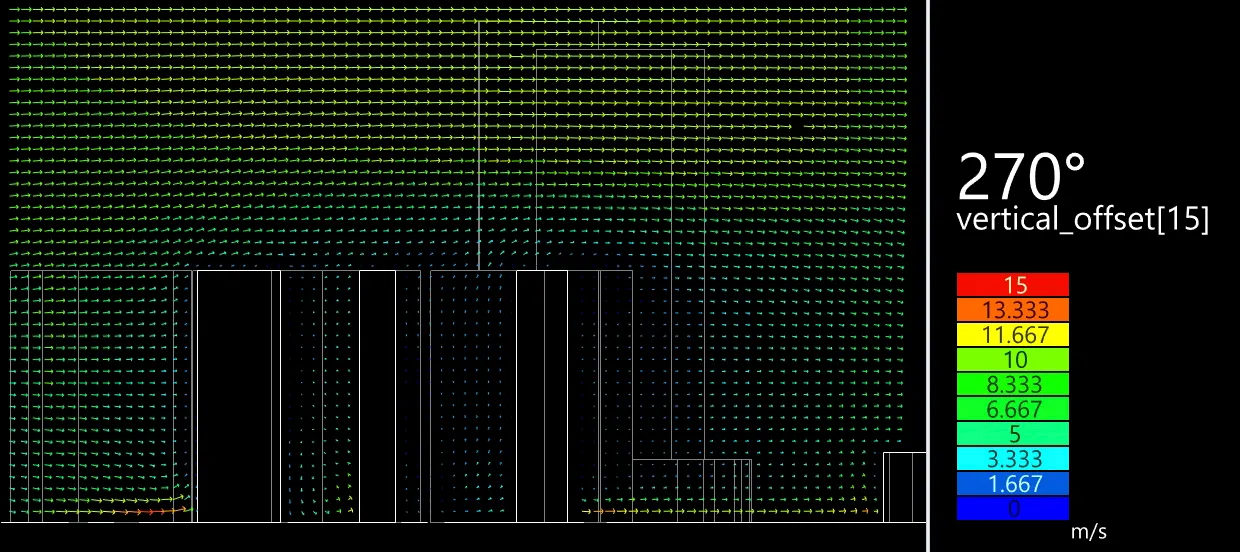Click the m/s unit label
This screenshot has width=1240, height=552.
coord(1089,532)
